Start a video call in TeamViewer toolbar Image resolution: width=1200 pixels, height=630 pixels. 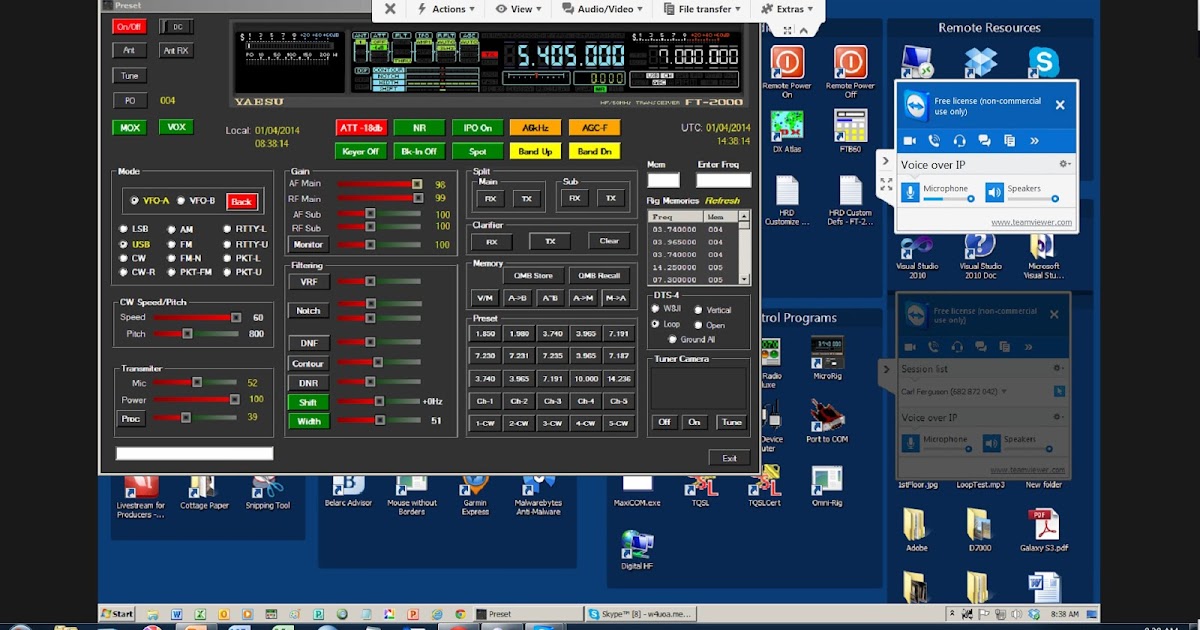coord(910,141)
